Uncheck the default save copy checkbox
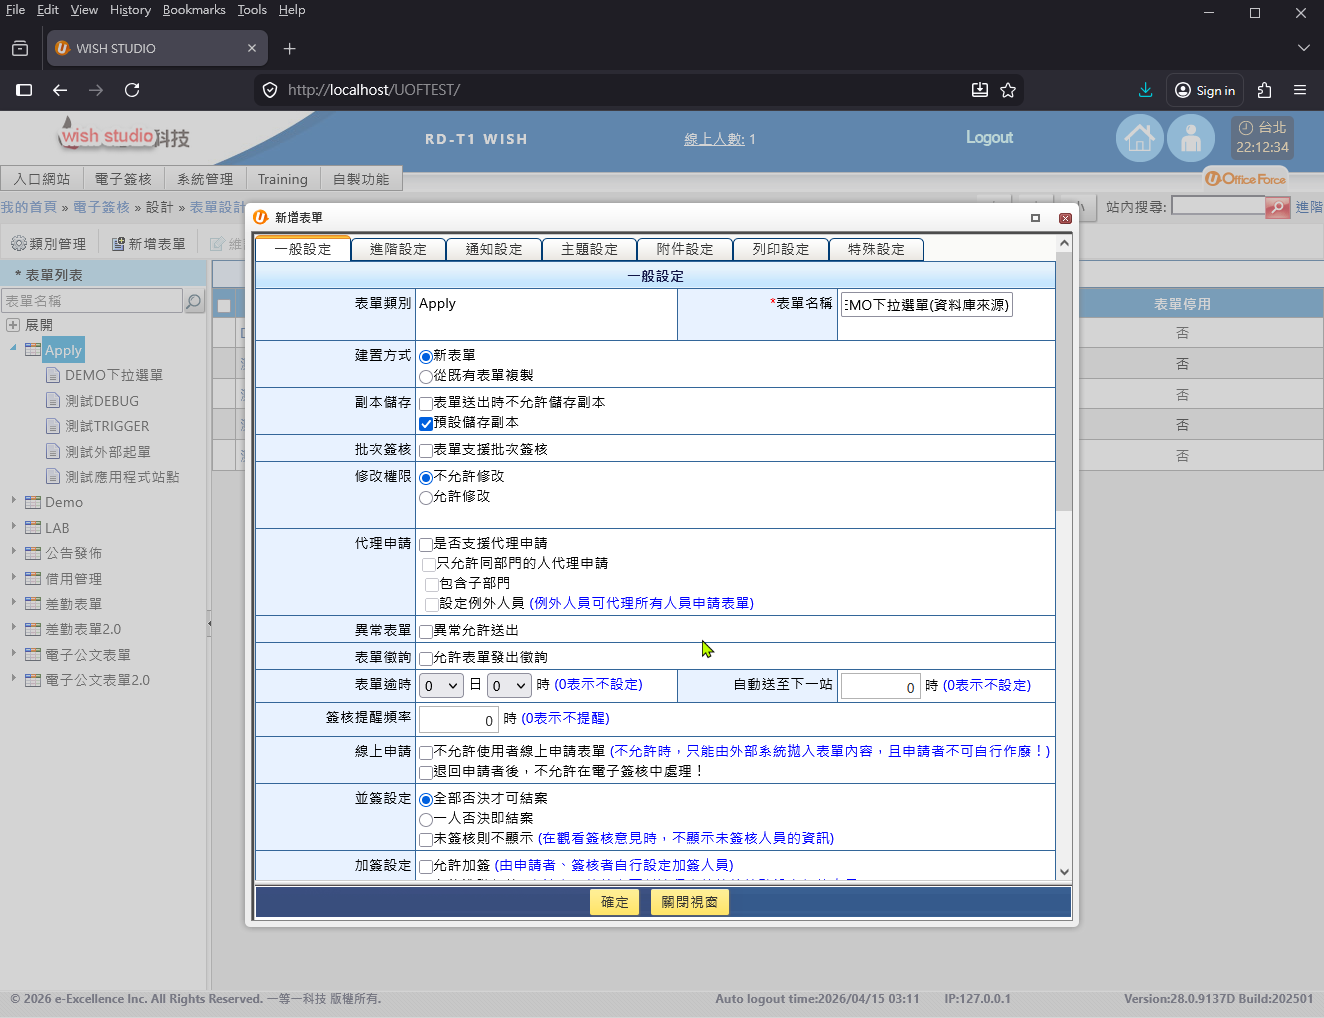Image resolution: width=1324 pixels, height=1018 pixels. (x=426, y=424)
